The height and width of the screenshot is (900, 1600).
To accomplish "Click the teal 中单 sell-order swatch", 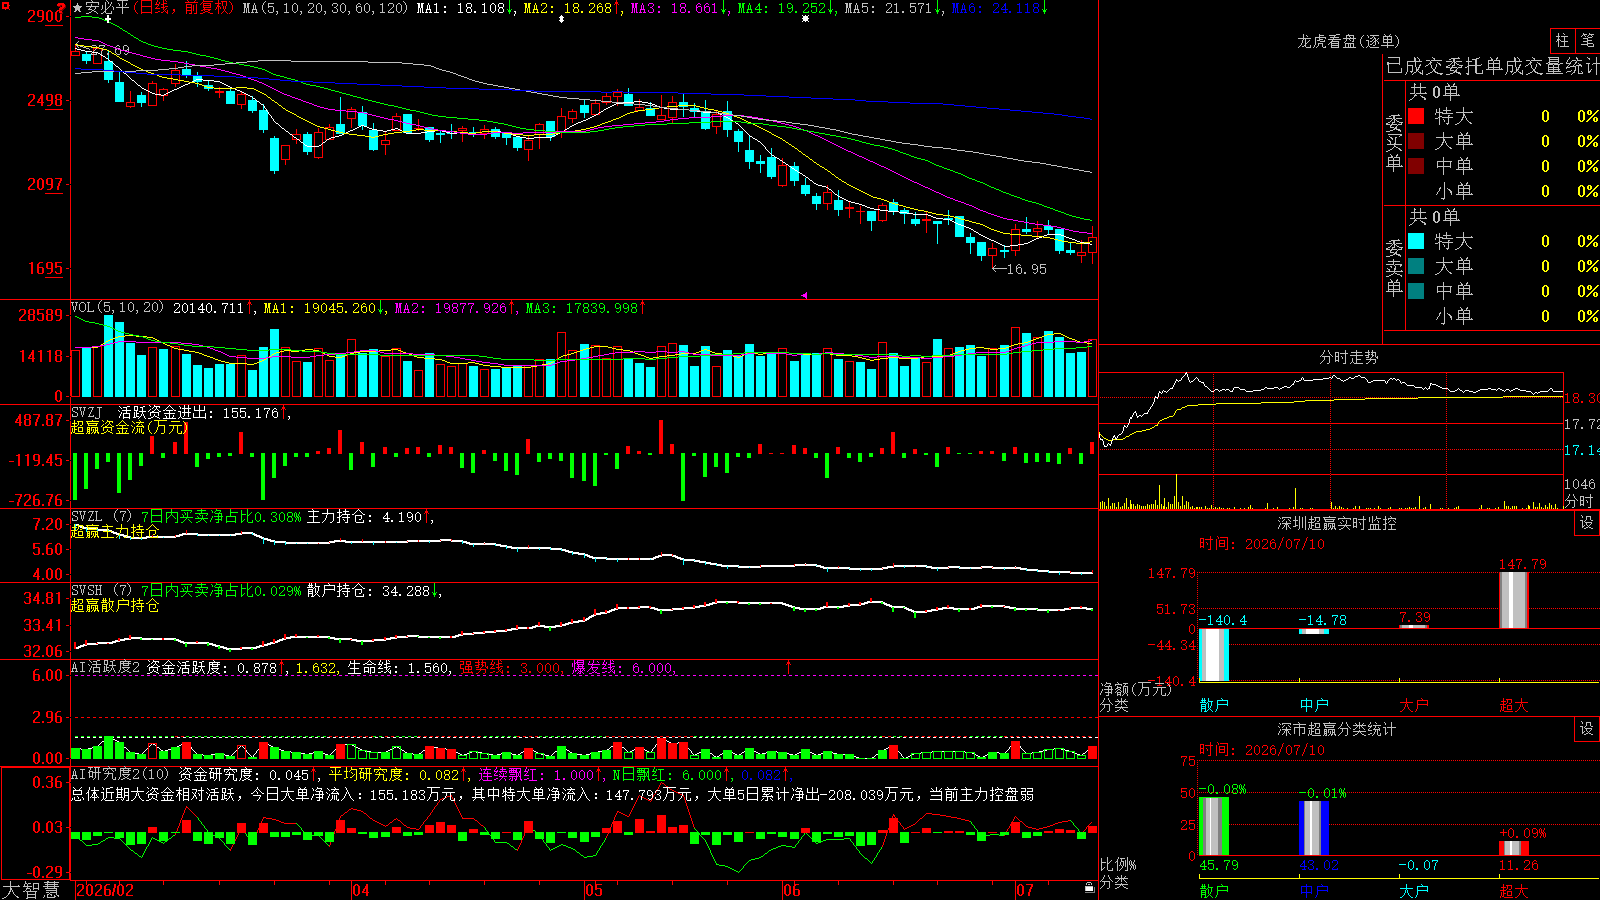I will pyautogui.click(x=1416, y=290).
